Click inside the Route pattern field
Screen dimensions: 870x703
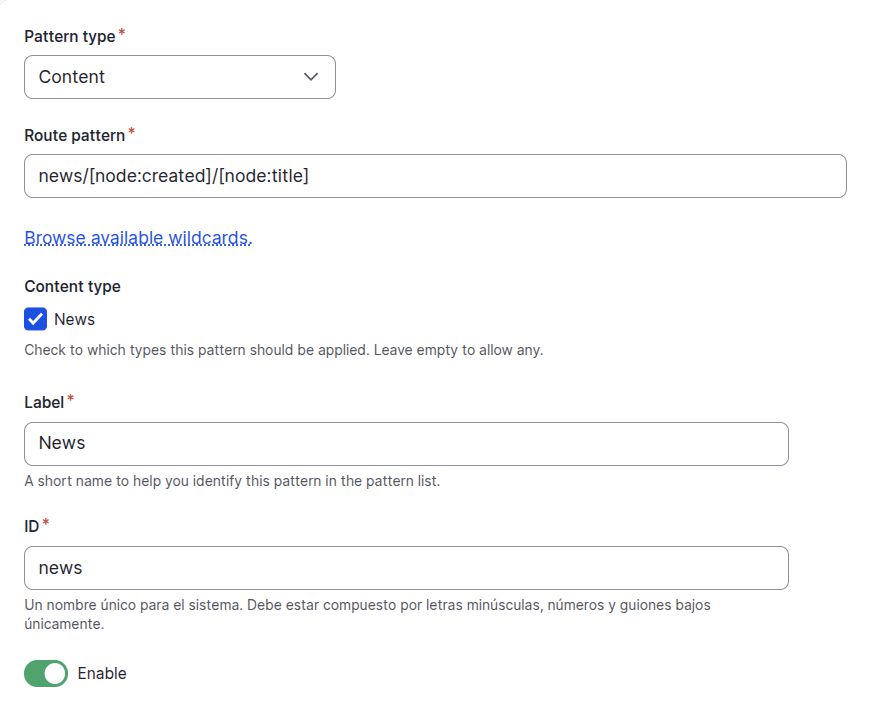click(x=435, y=175)
